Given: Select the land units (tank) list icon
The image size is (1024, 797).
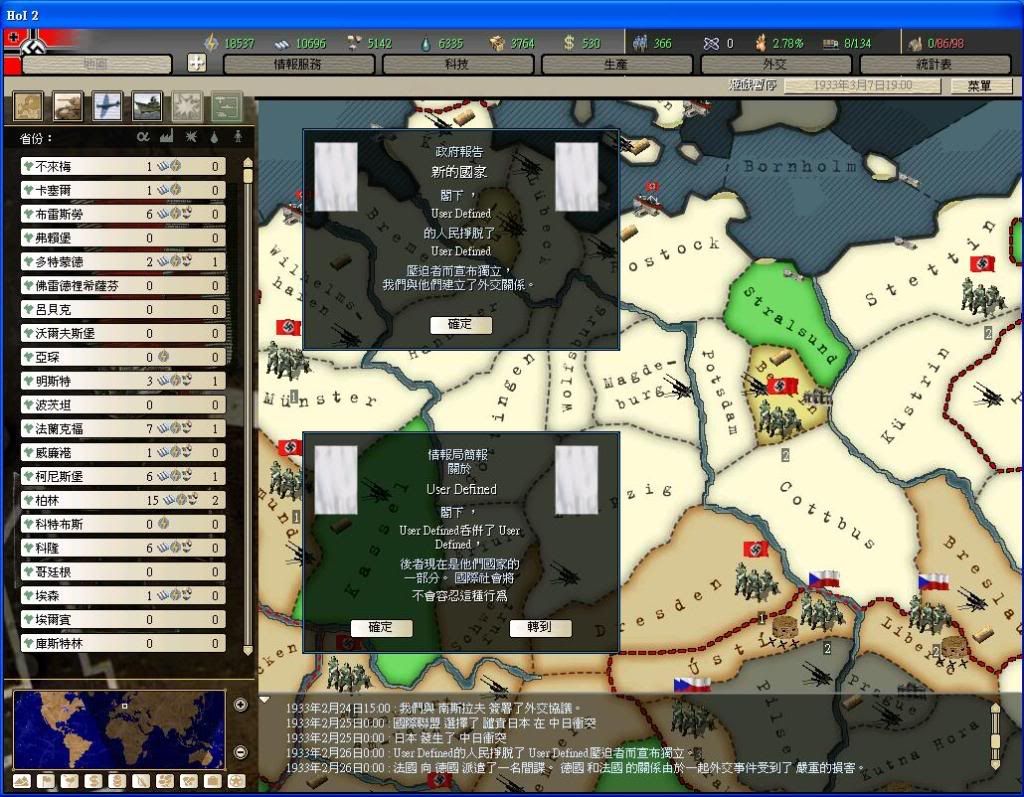Looking at the screenshot, I should tap(68, 105).
